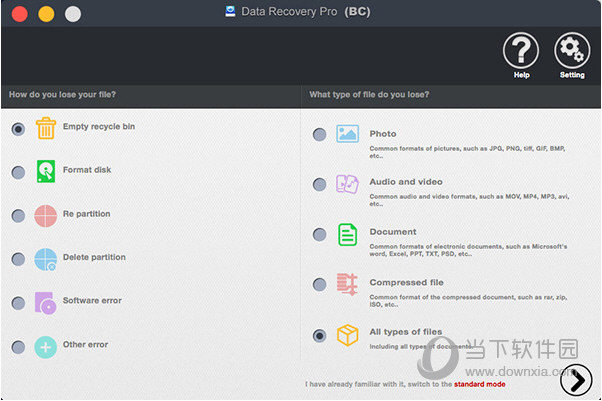This screenshot has width=602, height=401.
Task: Select the Delete partition radio button
Action: tap(18, 259)
